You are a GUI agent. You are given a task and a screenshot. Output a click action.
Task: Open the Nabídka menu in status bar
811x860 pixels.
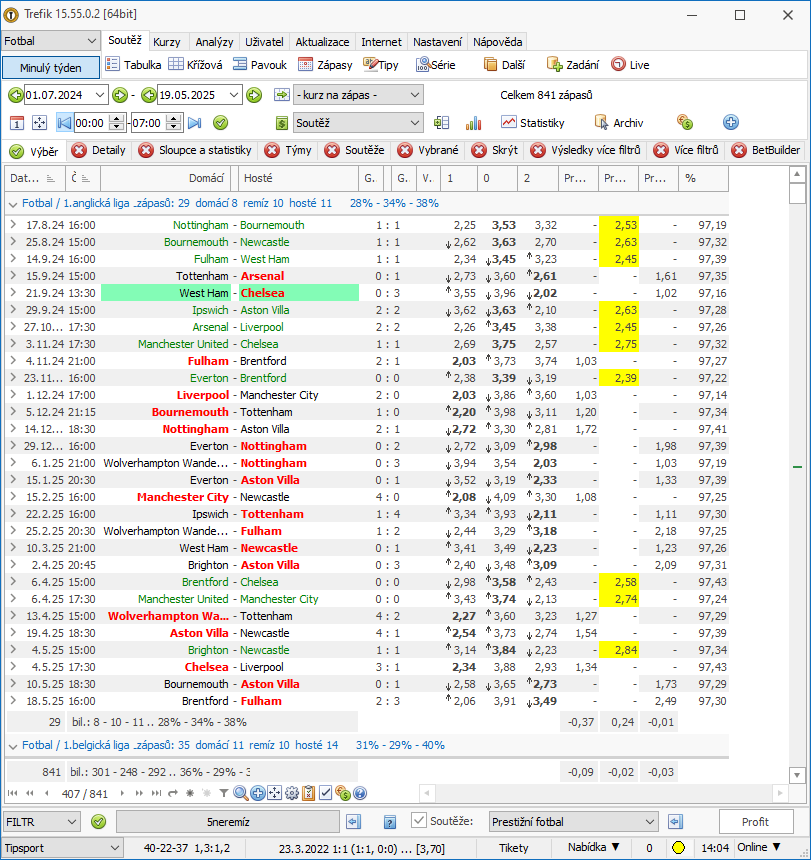594,847
